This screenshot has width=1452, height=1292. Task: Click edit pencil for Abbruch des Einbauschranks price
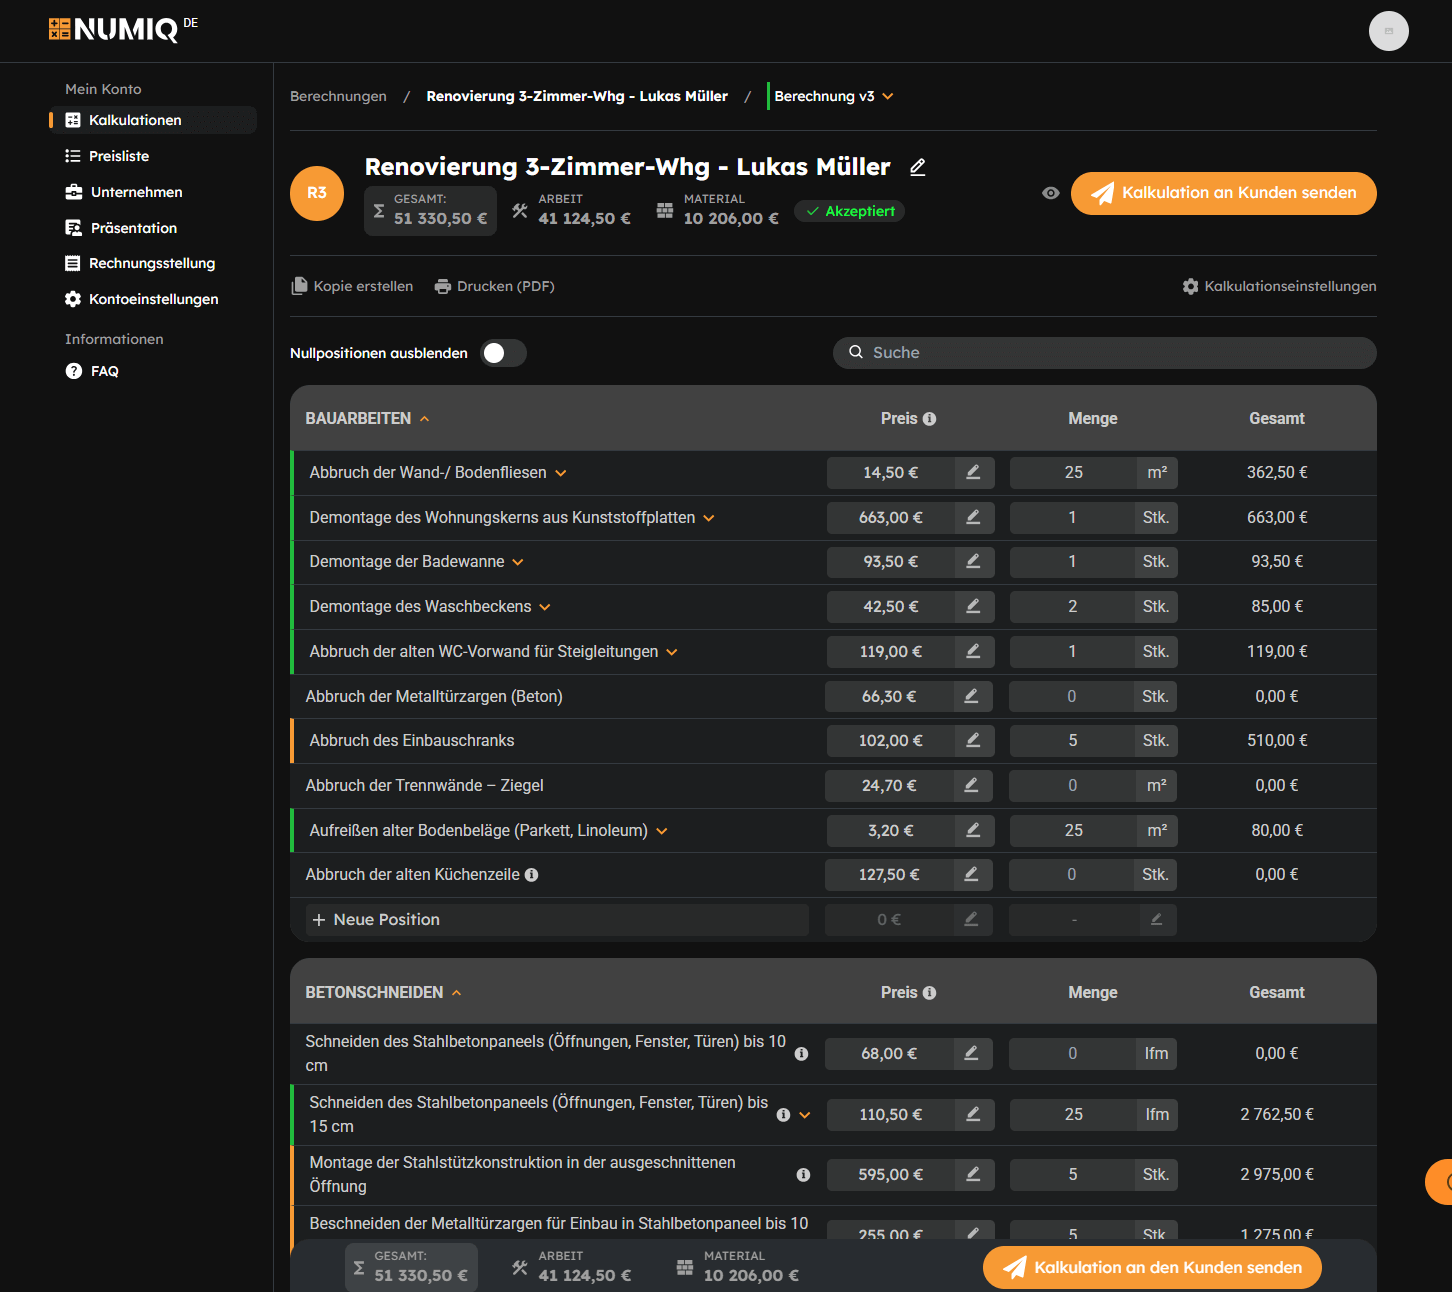973,741
